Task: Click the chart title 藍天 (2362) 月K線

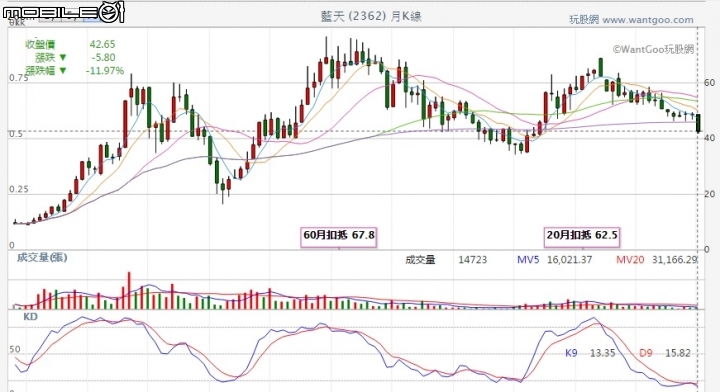Action: (x=371, y=17)
